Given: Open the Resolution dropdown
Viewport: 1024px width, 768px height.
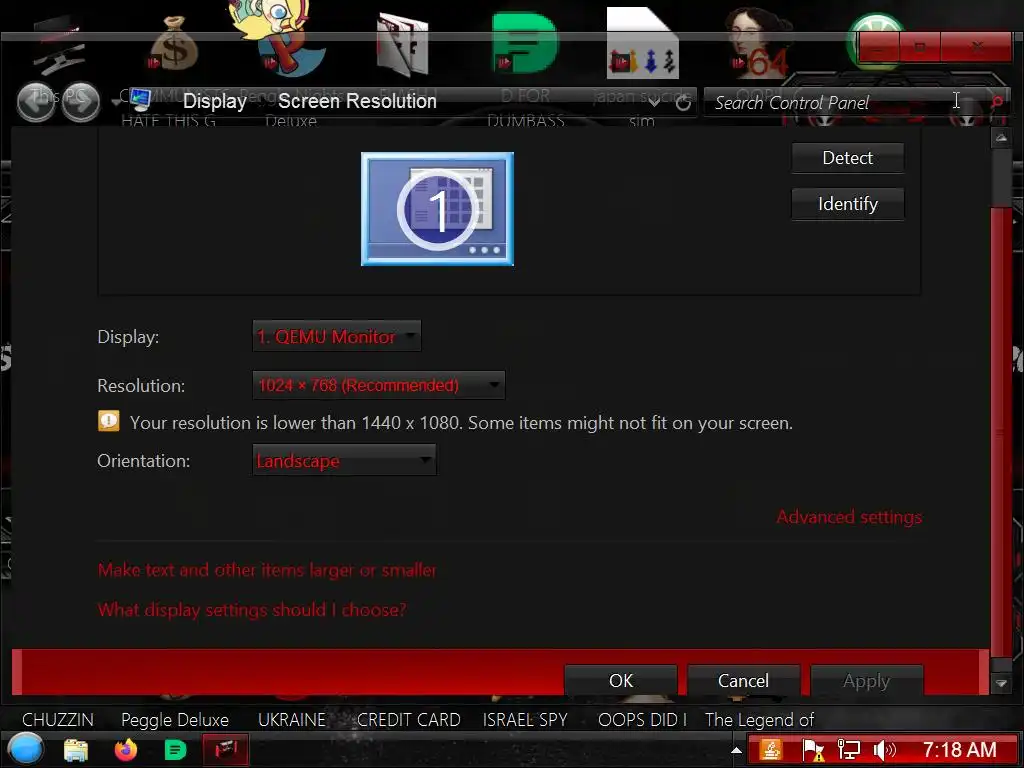Looking at the screenshot, I should [x=379, y=385].
